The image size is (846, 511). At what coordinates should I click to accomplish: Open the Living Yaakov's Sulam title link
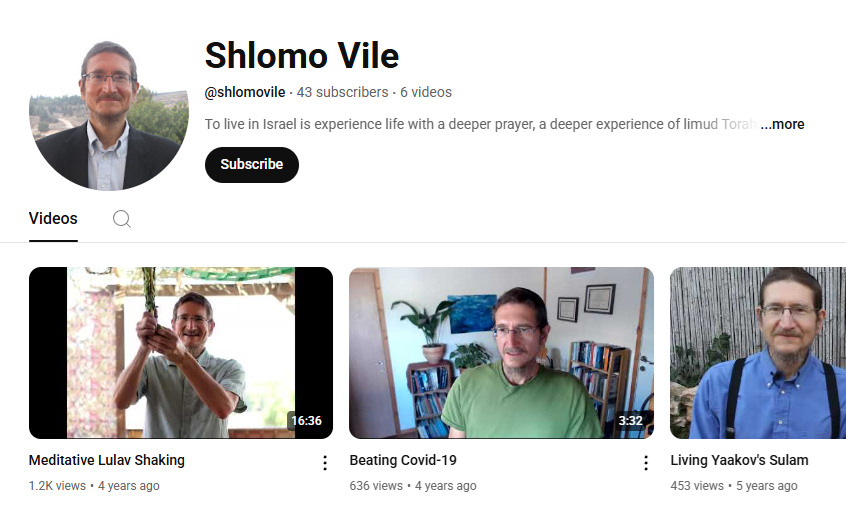(739, 460)
